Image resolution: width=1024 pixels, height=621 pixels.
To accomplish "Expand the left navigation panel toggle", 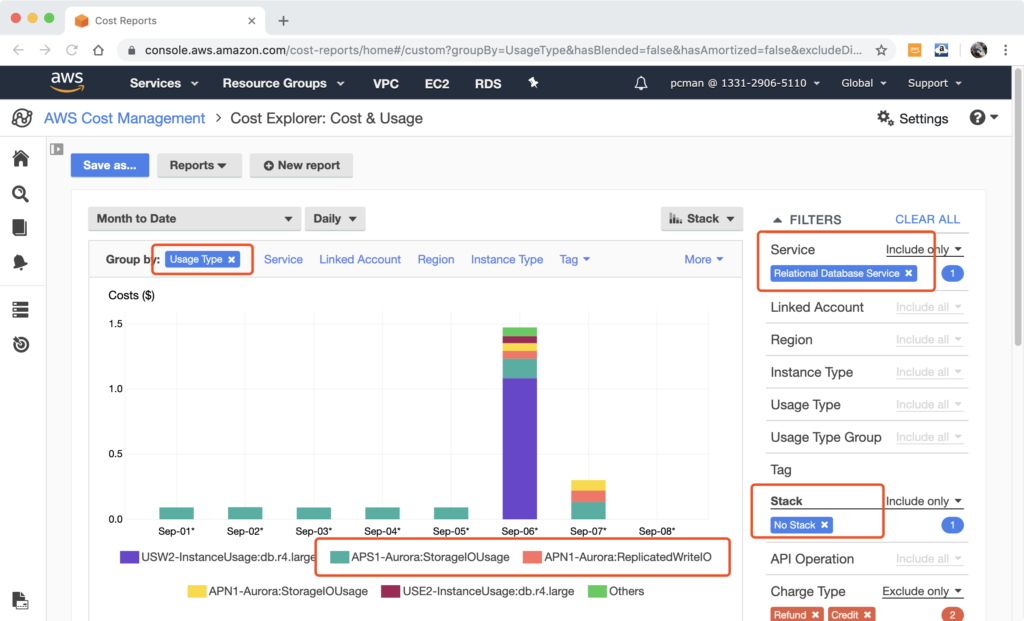I will point(57,150).
